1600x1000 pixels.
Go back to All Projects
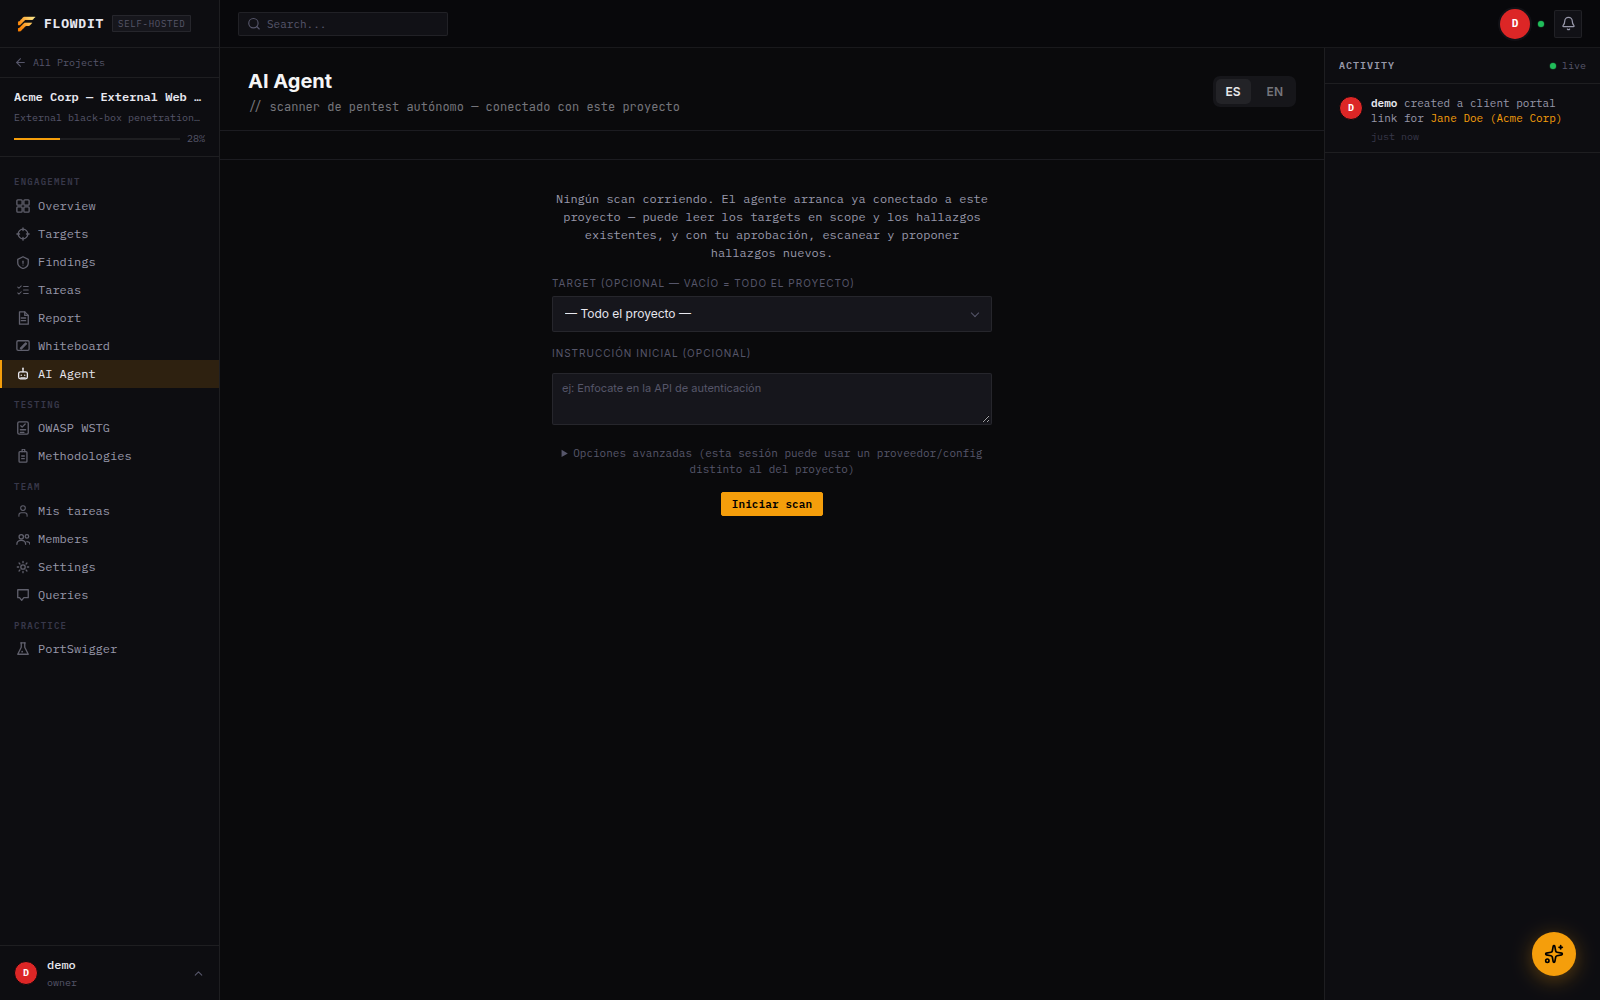coord(60,62)
